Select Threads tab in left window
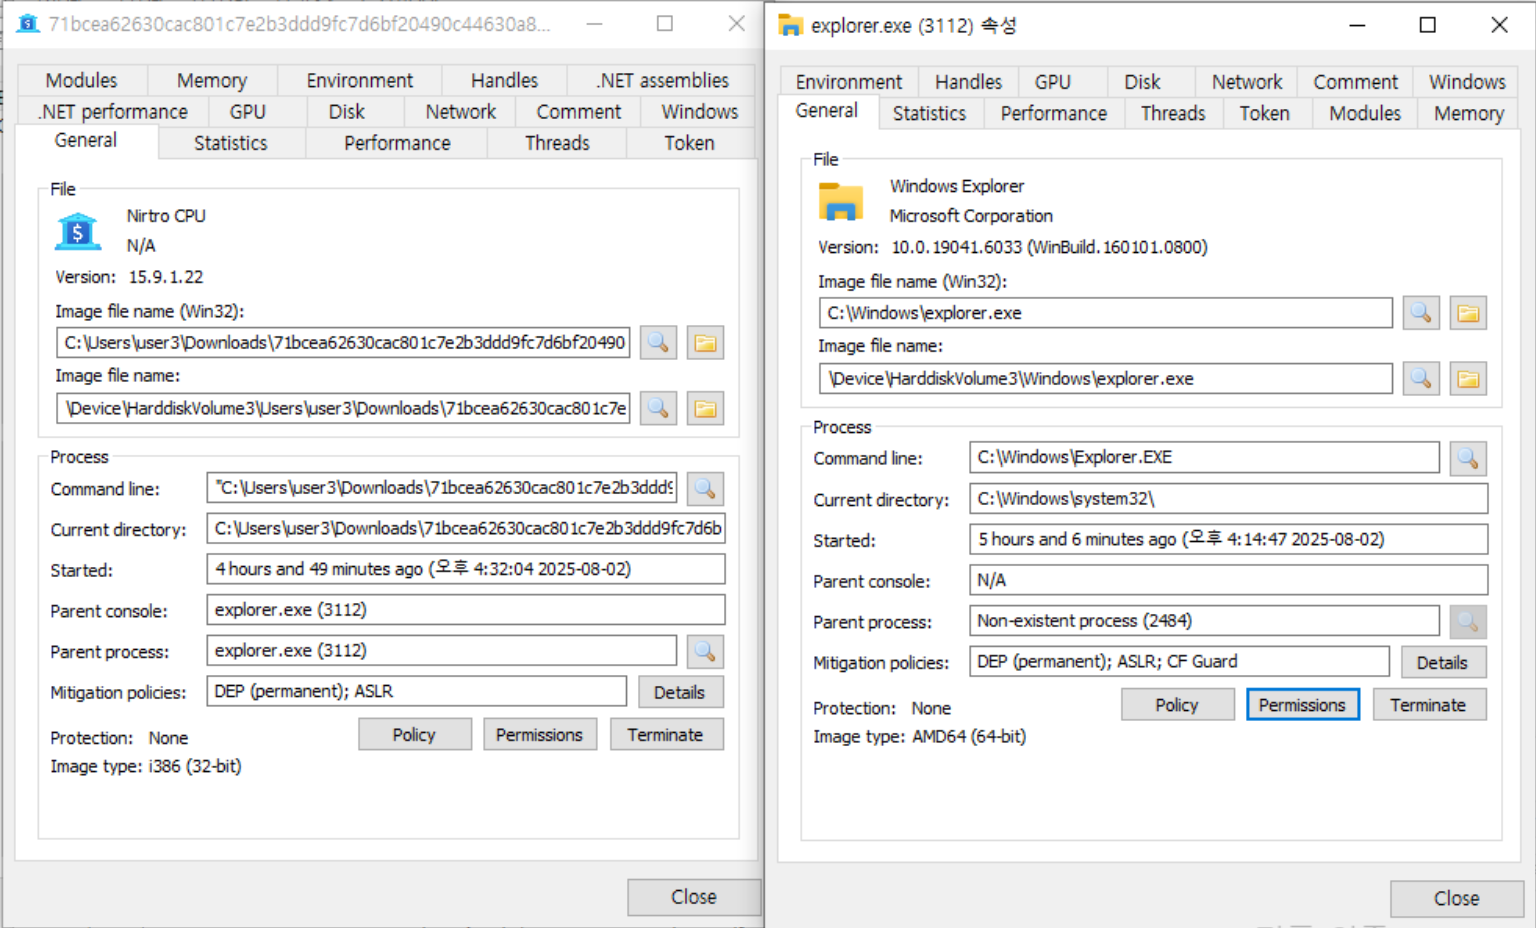 click(557, 143)
